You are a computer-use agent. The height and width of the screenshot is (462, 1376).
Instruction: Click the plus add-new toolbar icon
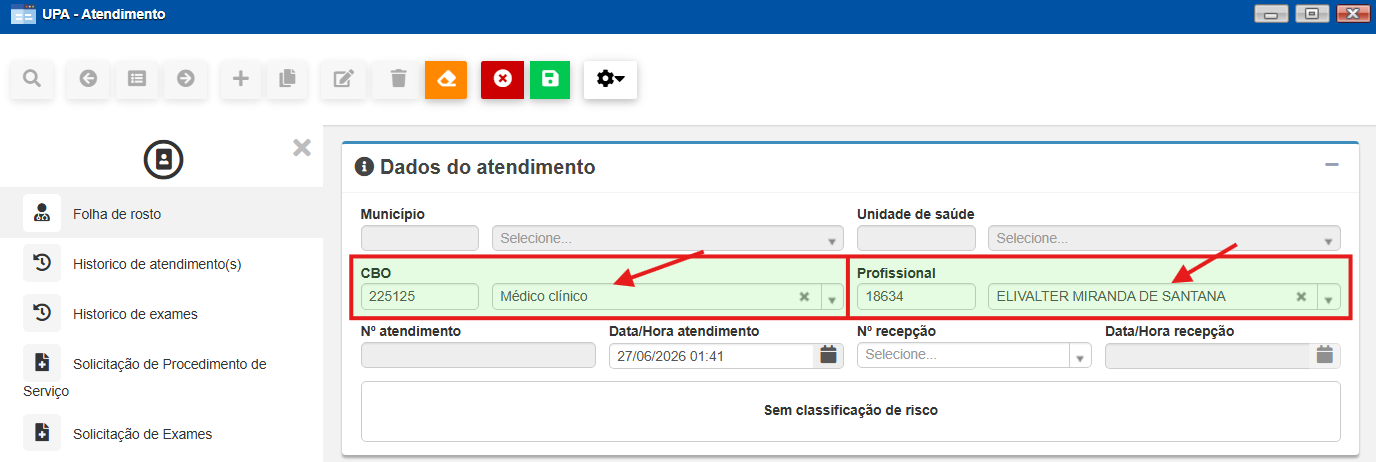click(x=240, y=79)
